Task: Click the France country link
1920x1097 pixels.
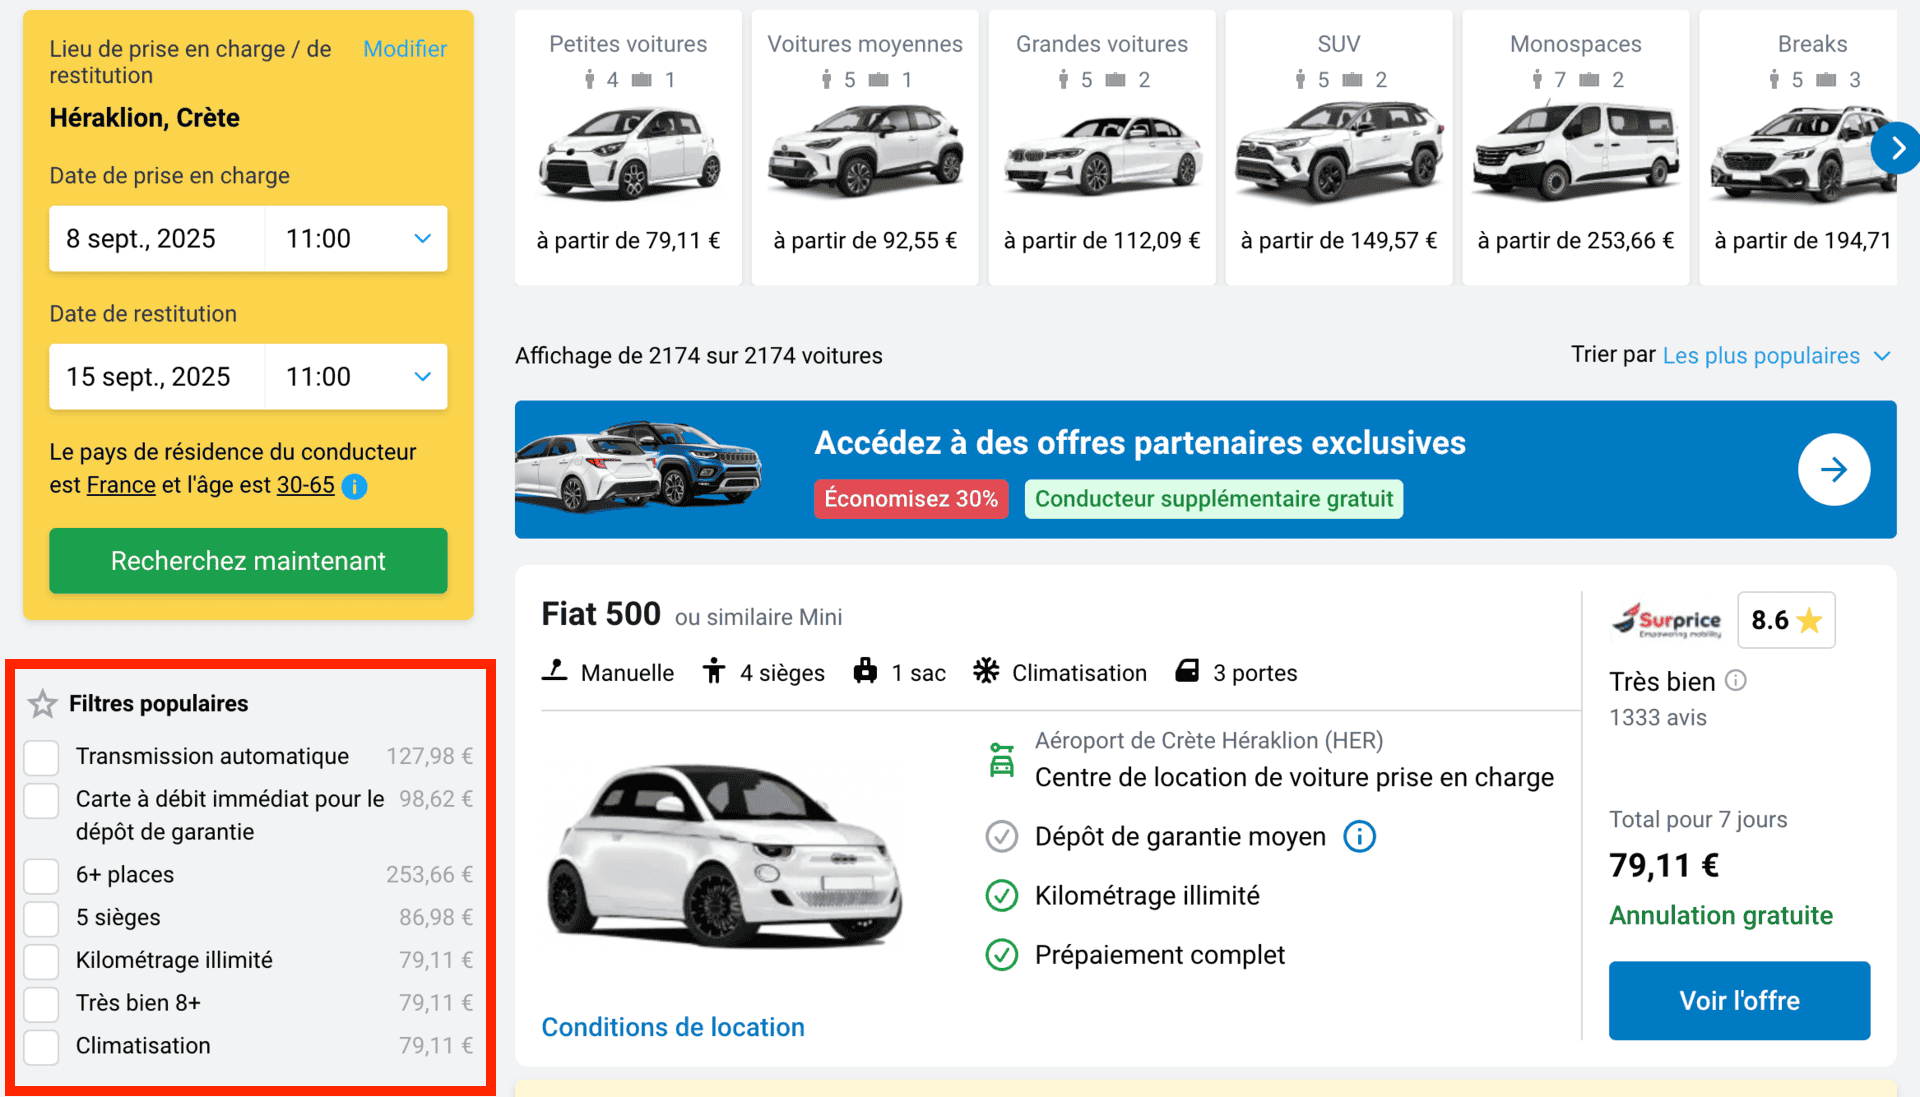Action: [x=121, y=485]
